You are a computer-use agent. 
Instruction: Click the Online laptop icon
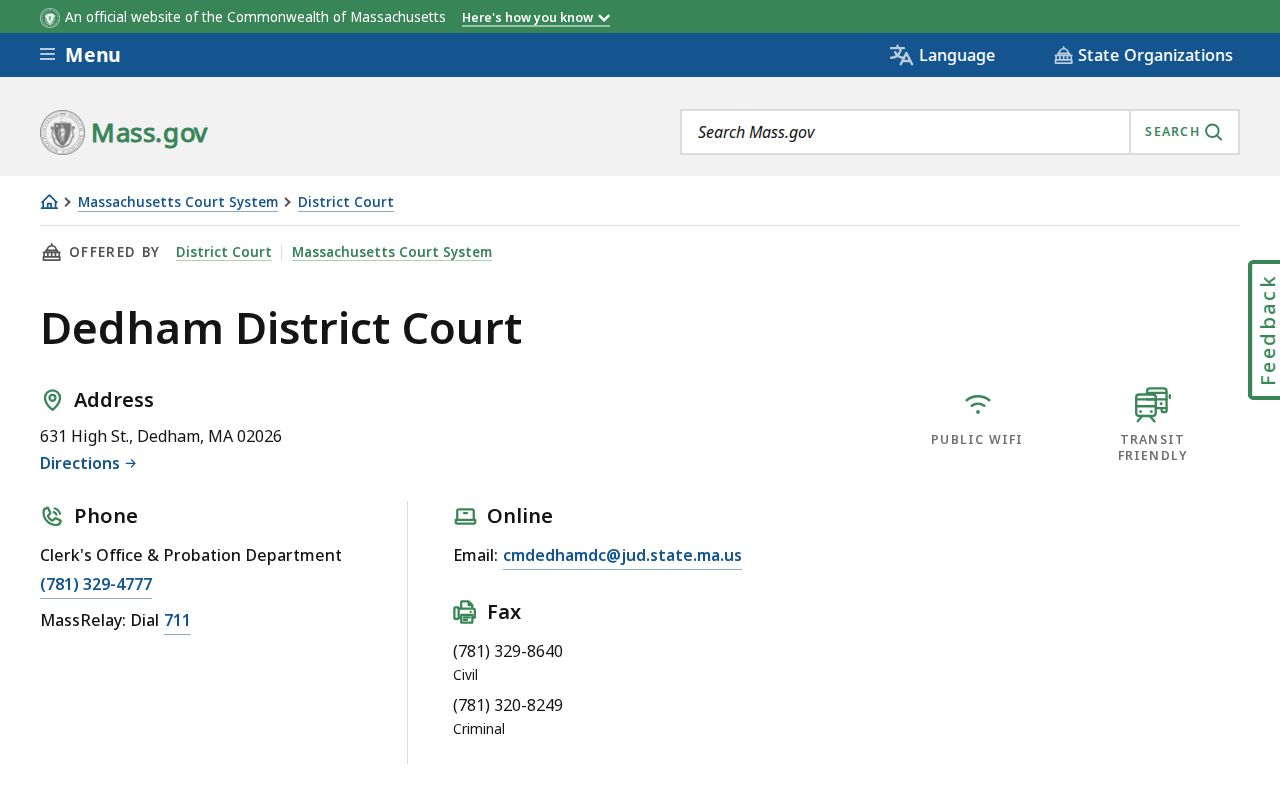pos(465,516)
